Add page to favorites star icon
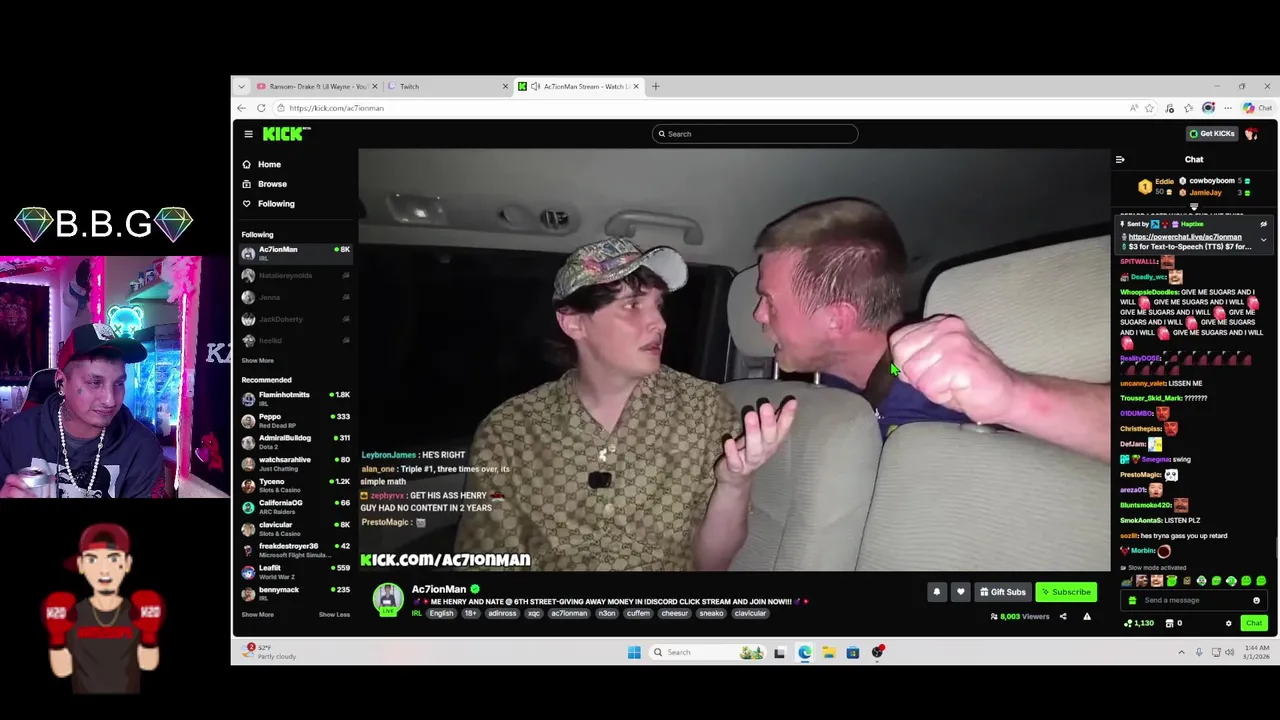 pyautogui.click(x=1150, y=108)
